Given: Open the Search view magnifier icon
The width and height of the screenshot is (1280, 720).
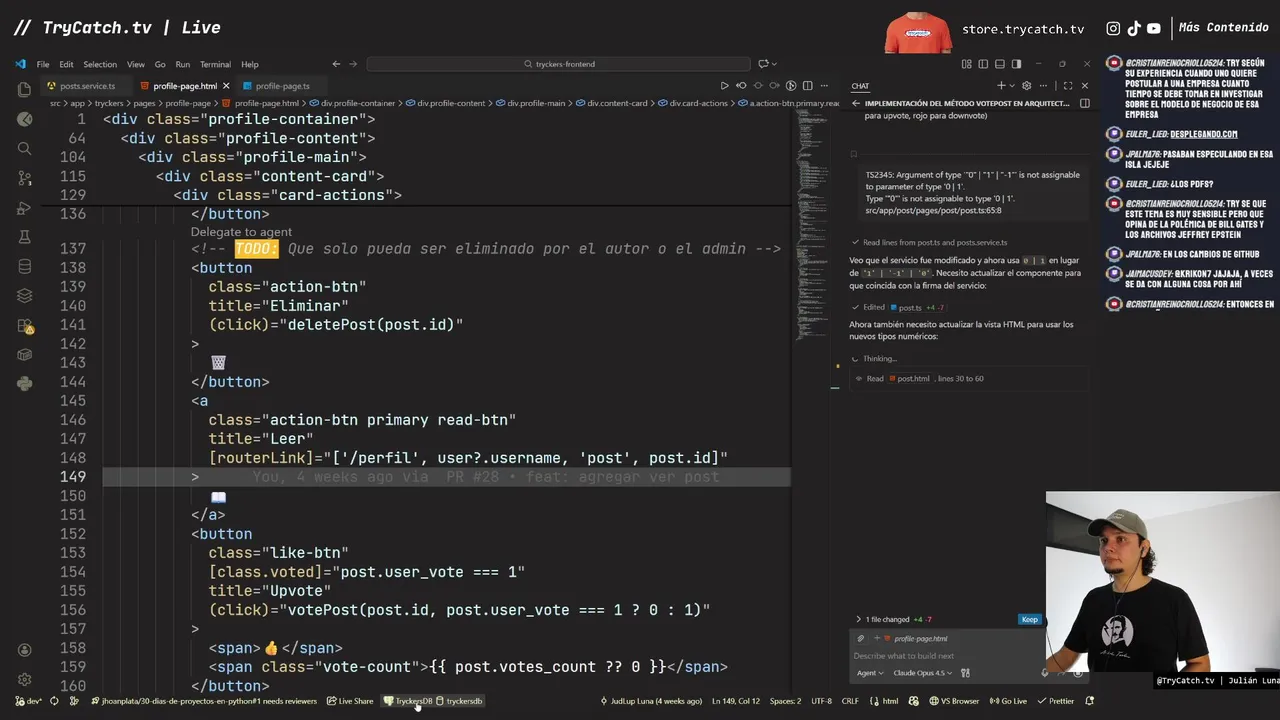Looking at the screenshot, I should point(24,148).
